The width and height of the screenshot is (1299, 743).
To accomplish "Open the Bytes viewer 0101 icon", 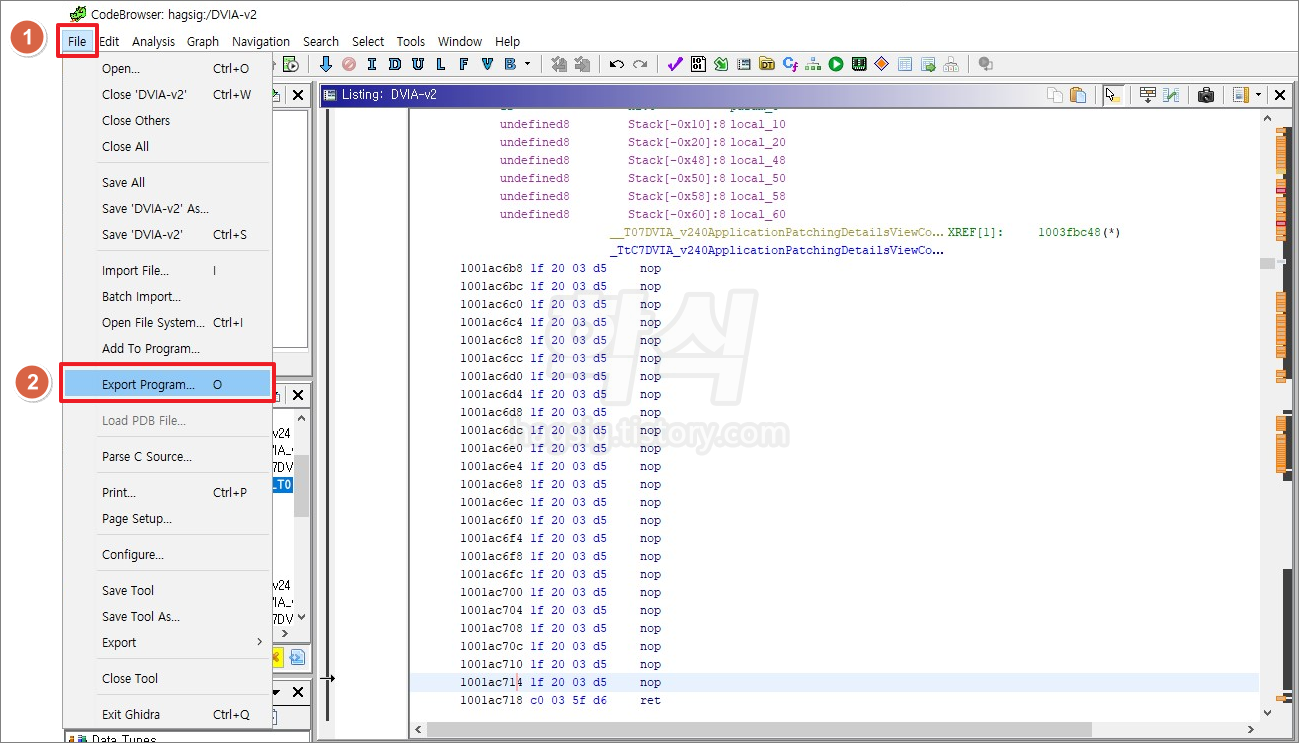I will coord(698,64).
